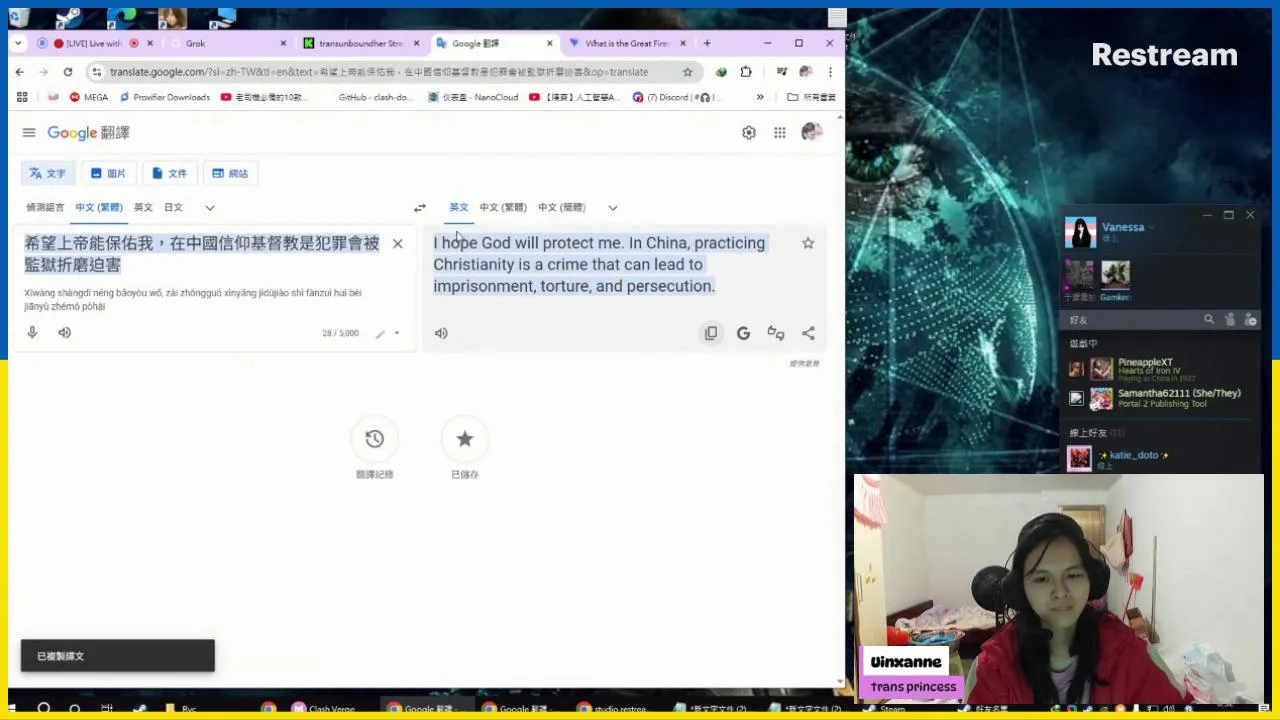Viewport: 1280px width, 720px height.
Task: Search friends in the Steam friends list
Action: tap(1209, 320)
